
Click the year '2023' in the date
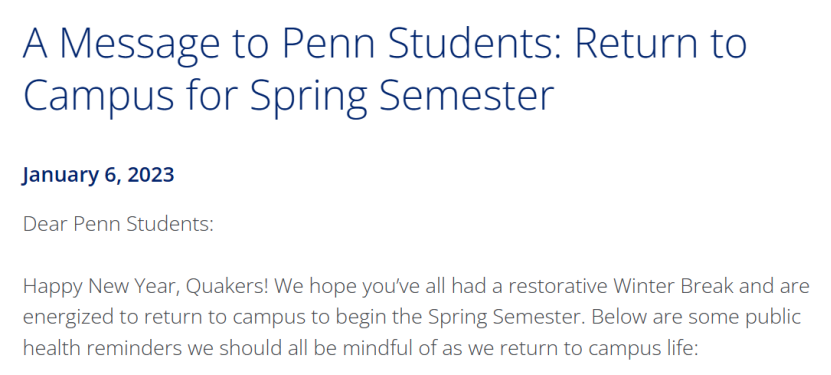click(151, 175)
